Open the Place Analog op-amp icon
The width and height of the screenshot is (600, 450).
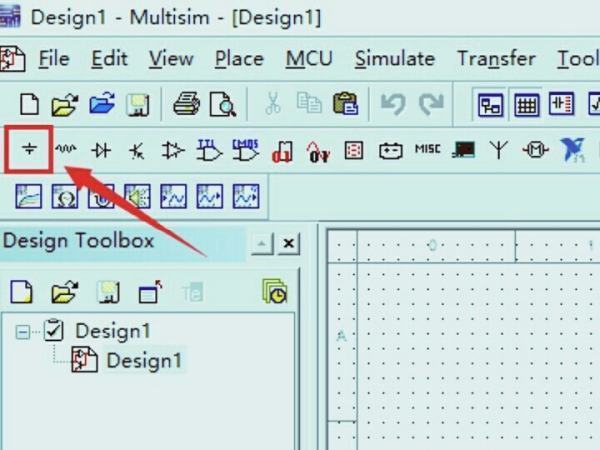click(173, 150)
